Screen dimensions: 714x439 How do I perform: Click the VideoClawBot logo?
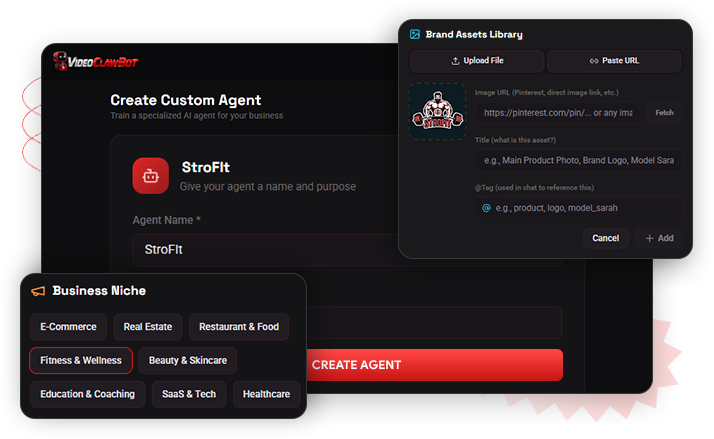[x=95, y=61]
